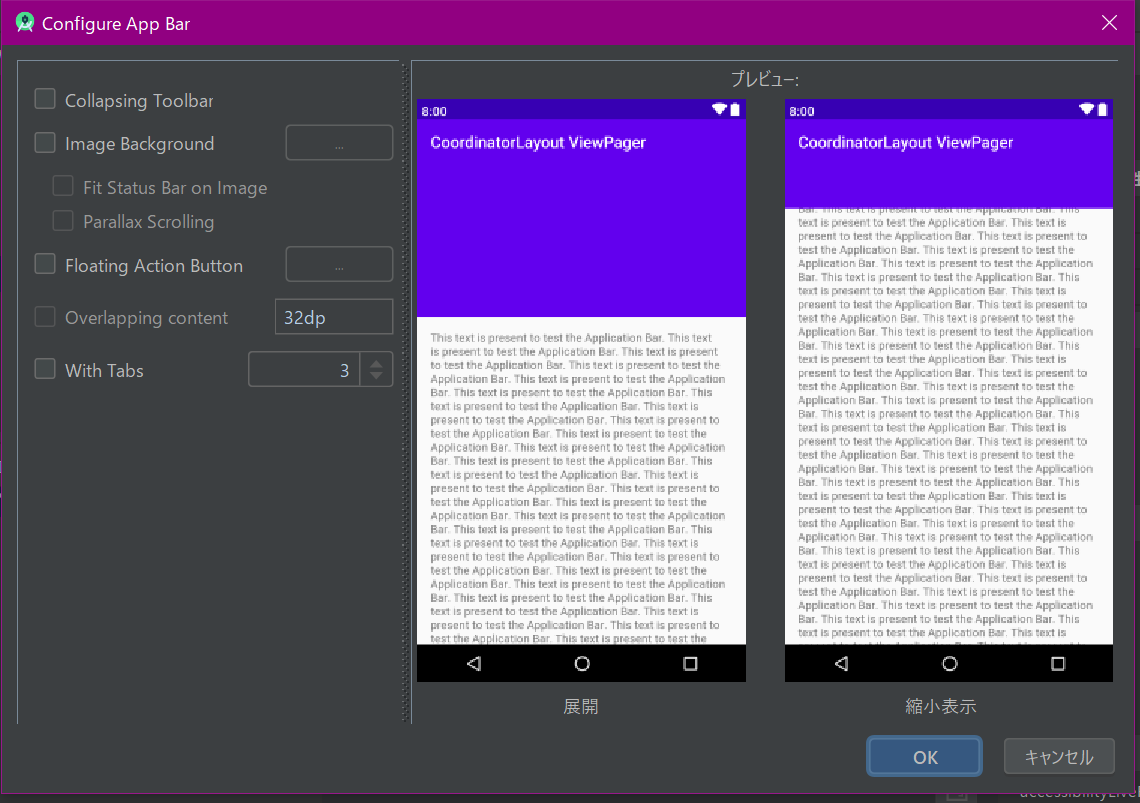The height and width of the screenshot is (803, 1140).
Task: Click the tab count field showing 3
Action: (x=304, y=369)
